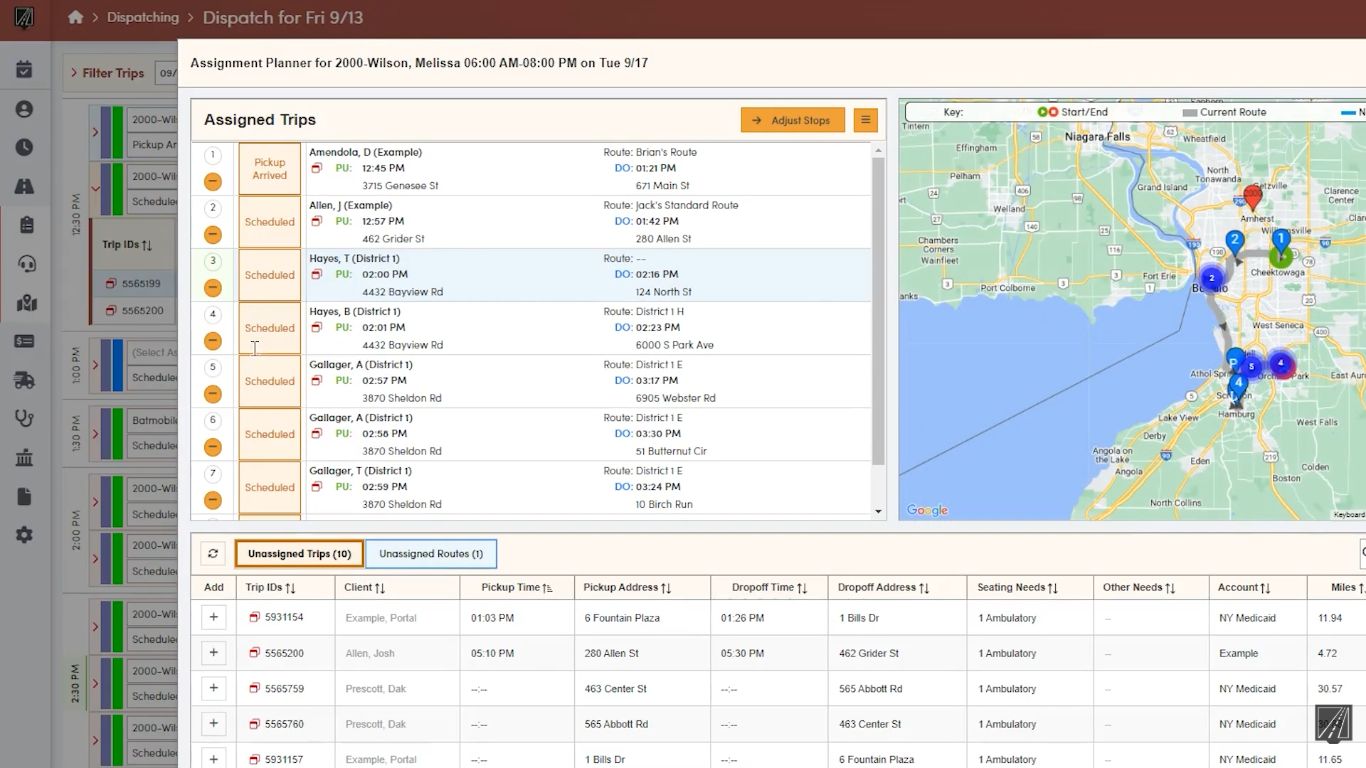Sort table by Client column
This screenshot has width=1366, height=768.
click(365, 588)
